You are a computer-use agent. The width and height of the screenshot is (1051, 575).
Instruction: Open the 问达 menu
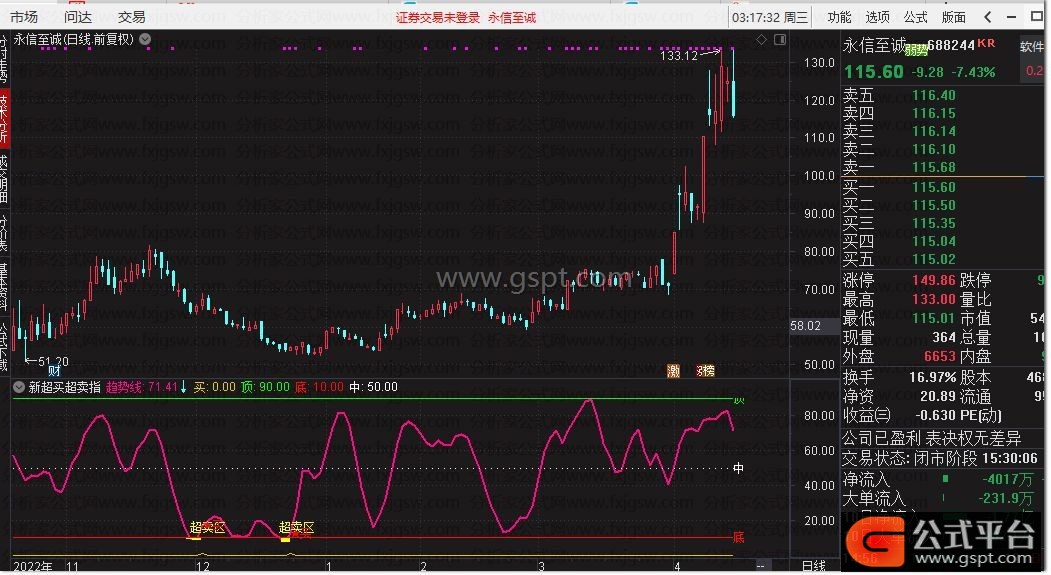point(78,17)
